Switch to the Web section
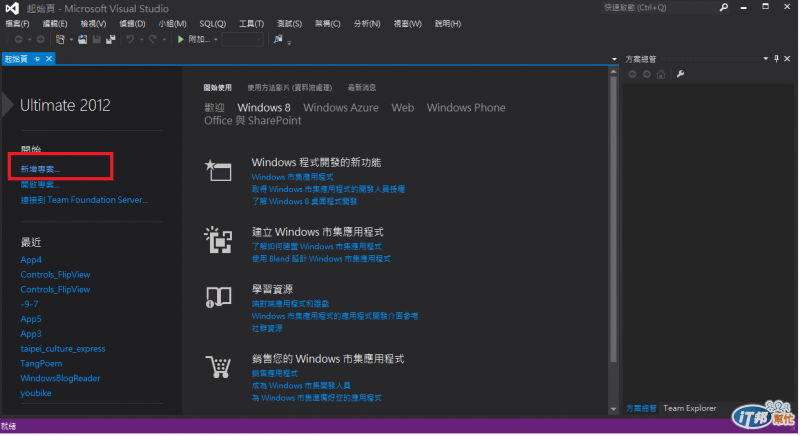The width and height of the screenshot is (800, 436). coord(403,108)
